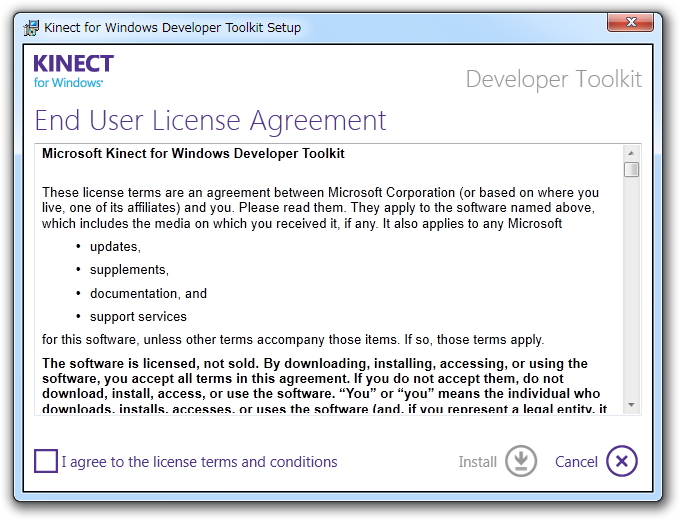Click the Install download arrow icon
680x521 pixels.
point(521,461)
